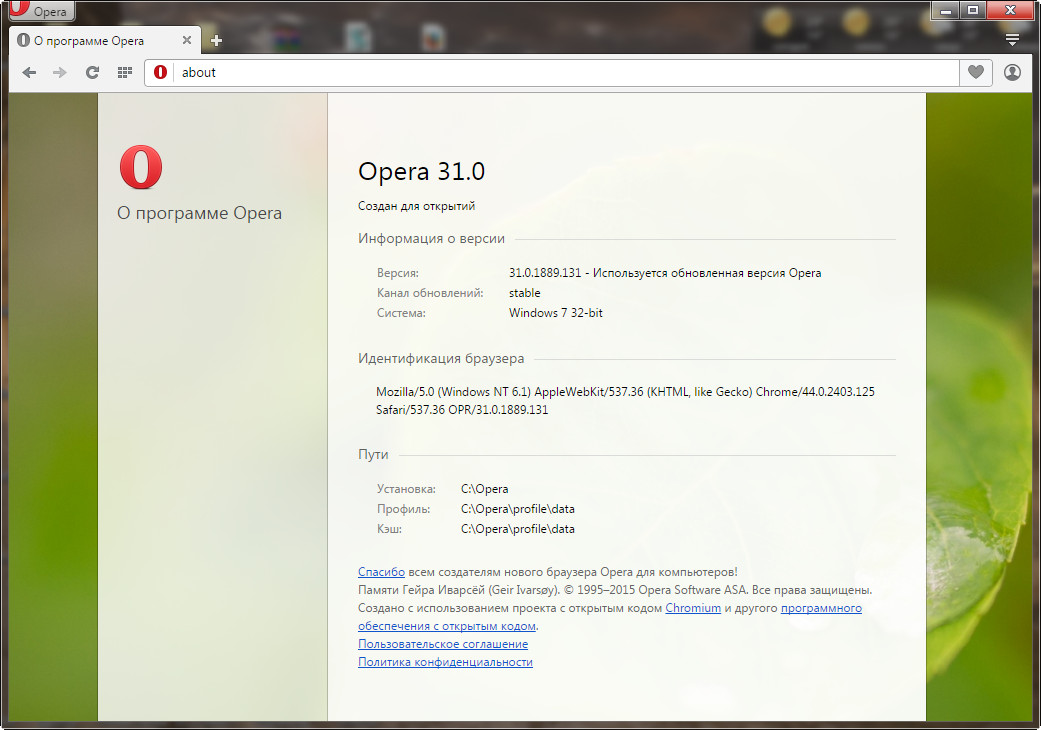Open Speed Dial grid icon
Image resolution: width=1041 pixels, height=730 pixels.
(124, 72)
